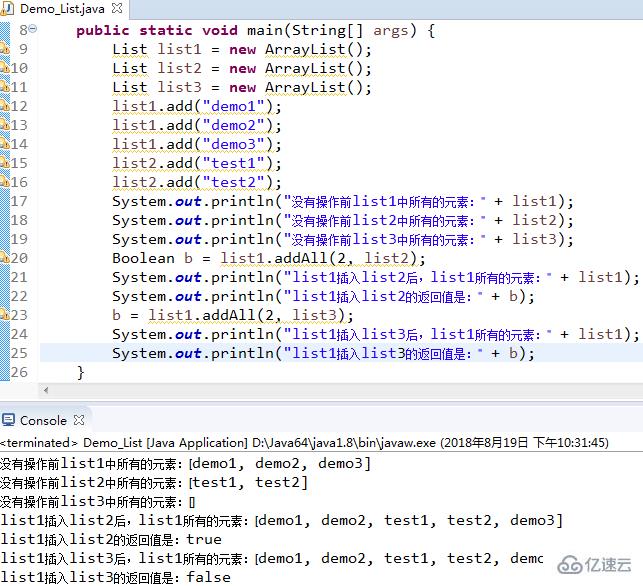This screenshot has width=643, height=586.
Task: Click the warning marker on line 11
Action: (x=5, y=87)
